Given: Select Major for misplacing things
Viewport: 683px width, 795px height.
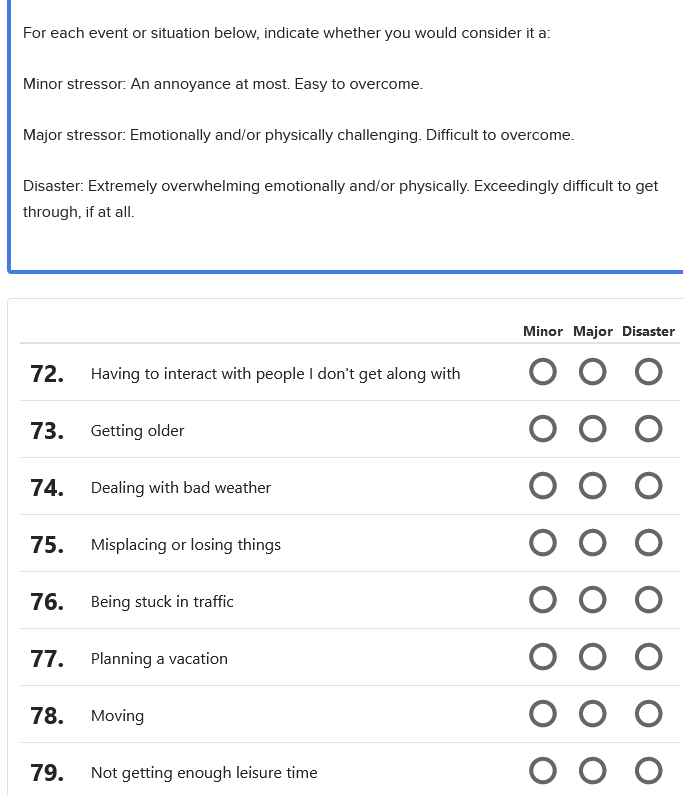Looking at the screenshot, I should [593, 544].
